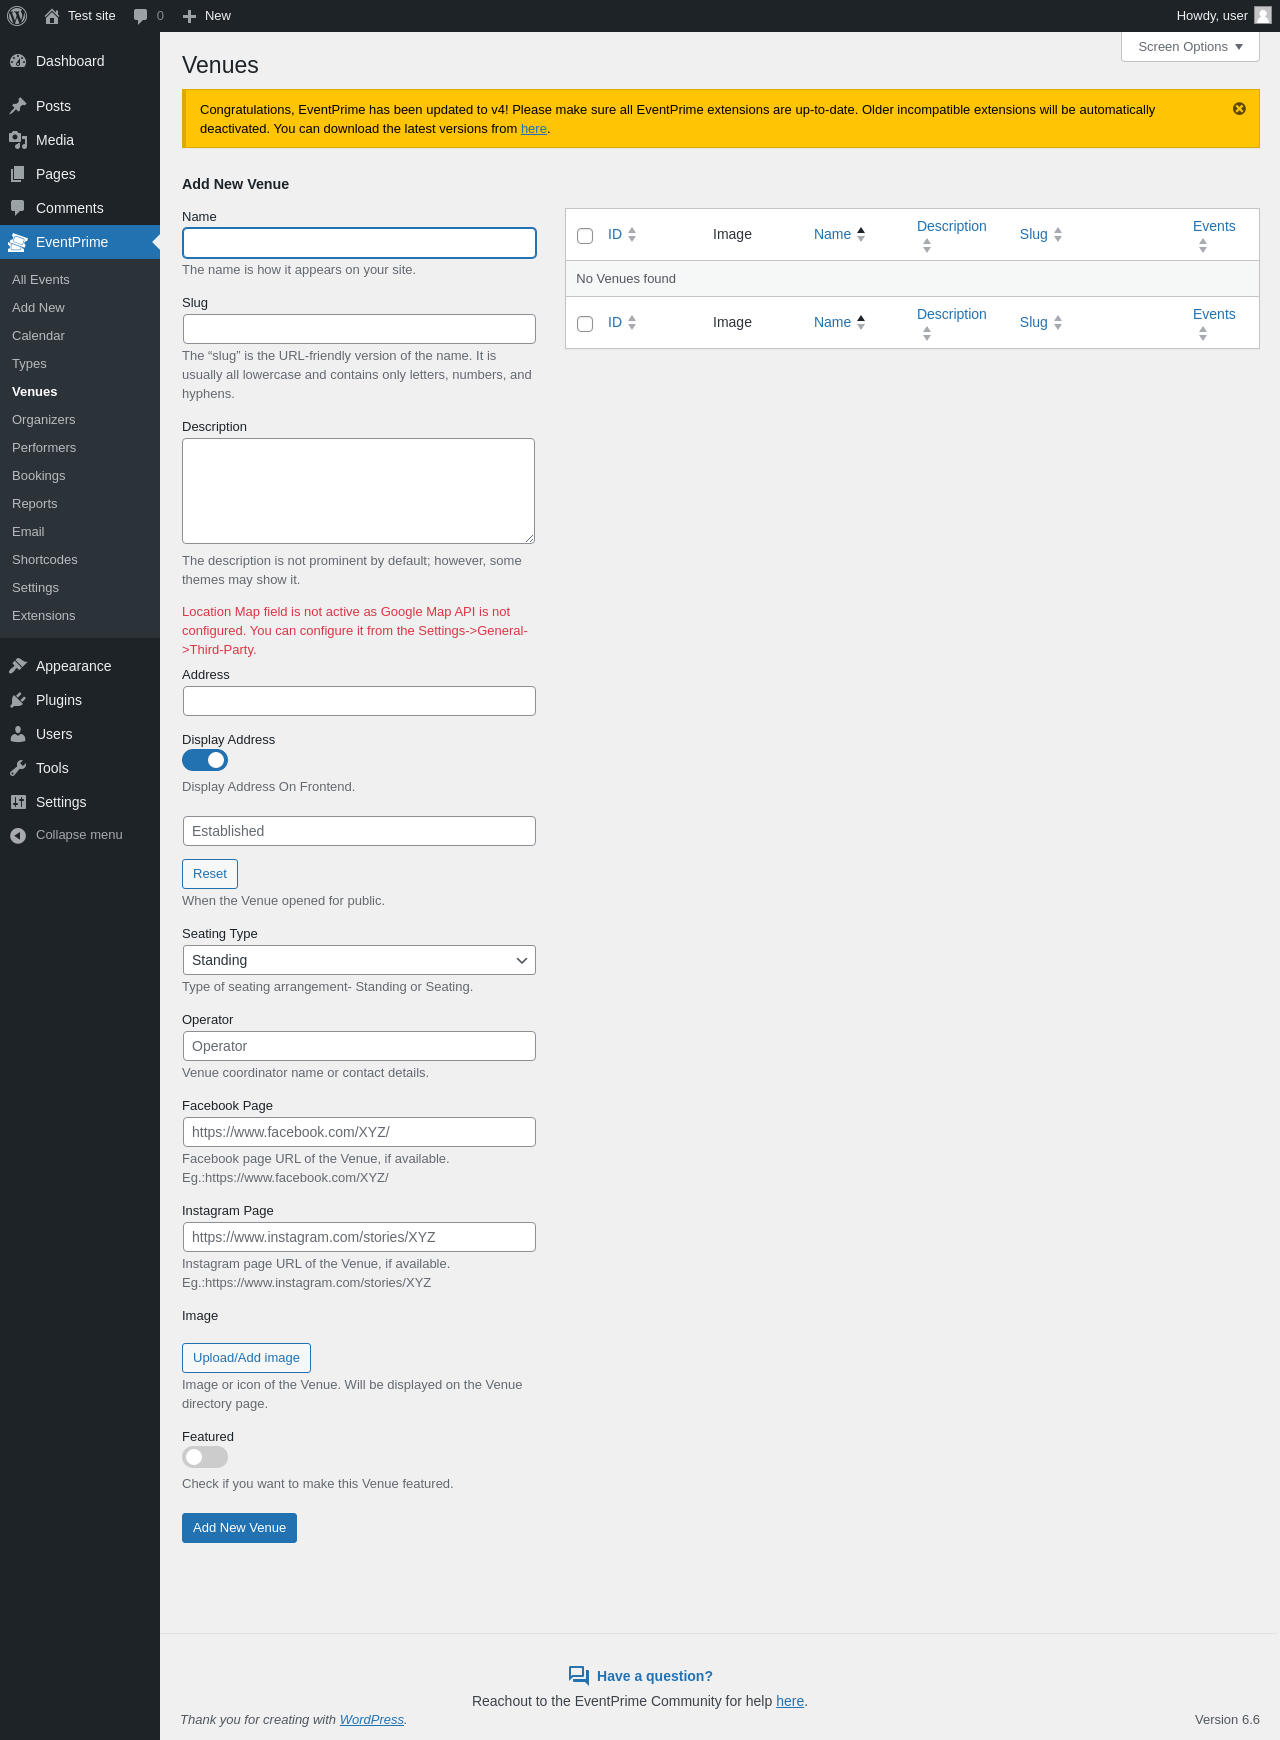Click the Collapse menu arrow icon
The width and height of the screenshot is (1280, 1740).
(18, 835)
